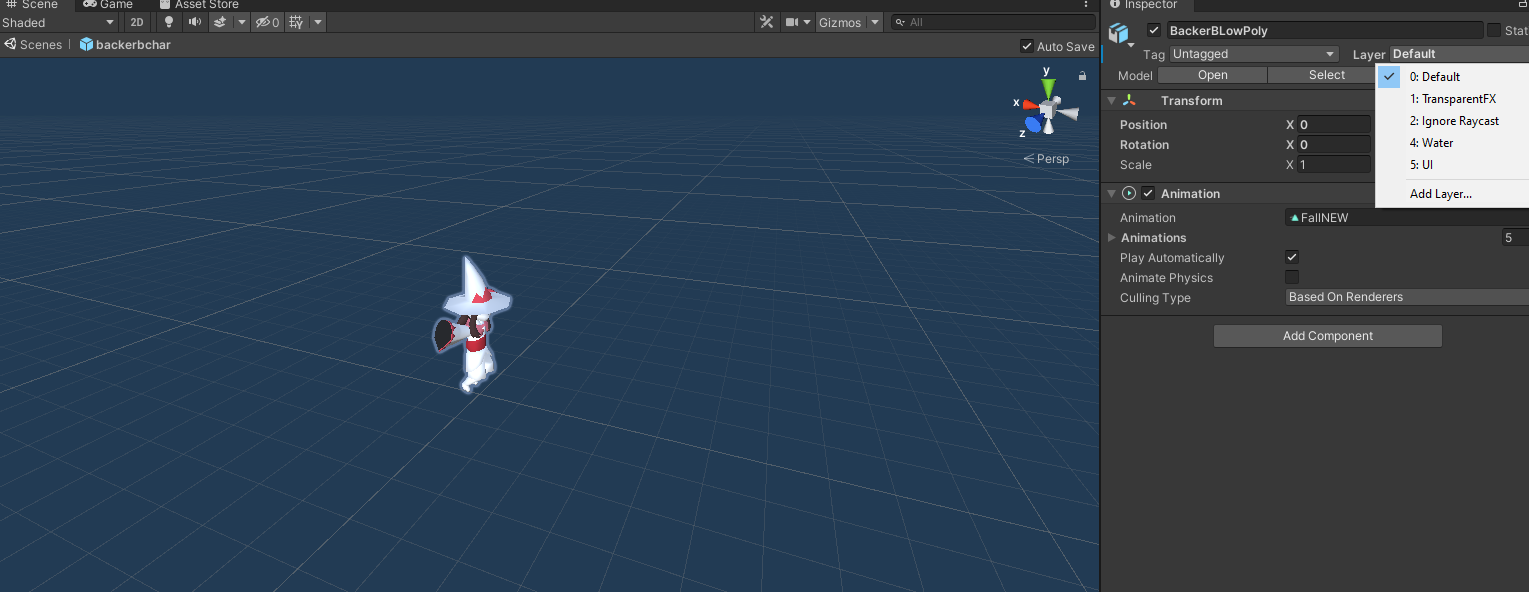Enable Animate Physics checkbox
Screen dimensions: 1529x592
pyautogui.click(x=1292, y=277)
